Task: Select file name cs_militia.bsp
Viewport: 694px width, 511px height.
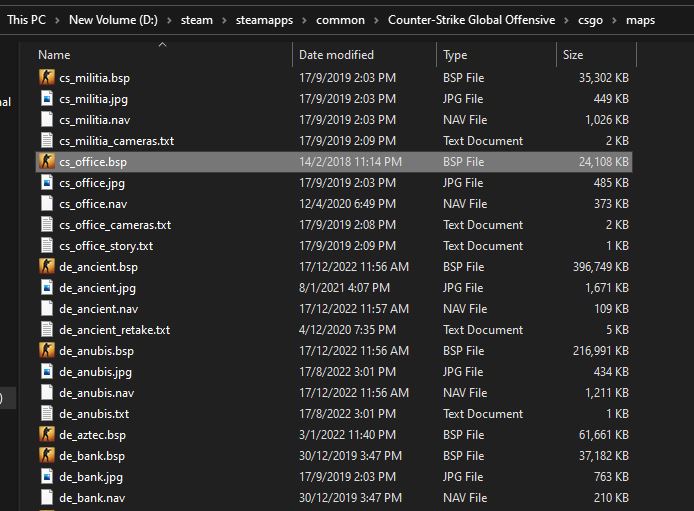Action: pyautogui.click(x=95, y=78)
